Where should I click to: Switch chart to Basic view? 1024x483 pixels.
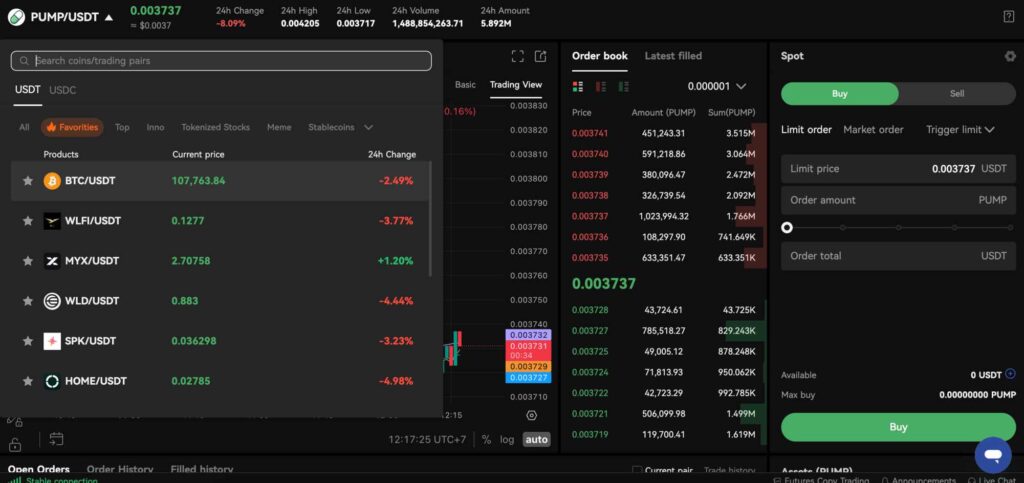point(466,85)
